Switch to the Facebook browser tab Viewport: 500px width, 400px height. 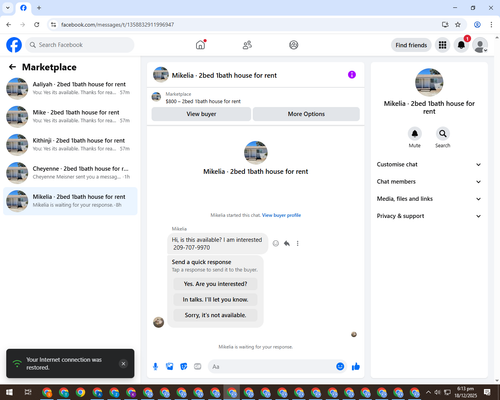tap(23, 8)
